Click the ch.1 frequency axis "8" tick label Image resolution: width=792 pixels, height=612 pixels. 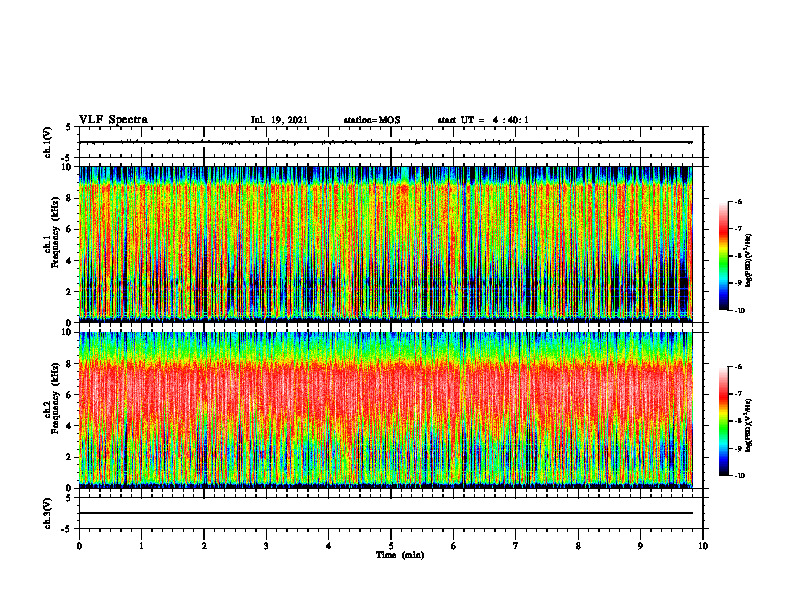pos(70,198)
